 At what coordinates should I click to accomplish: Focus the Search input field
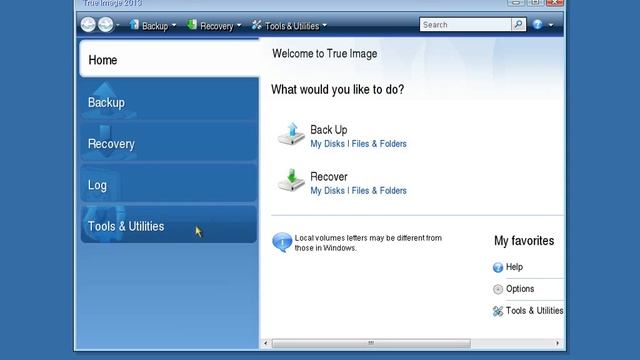click(465, 25)
